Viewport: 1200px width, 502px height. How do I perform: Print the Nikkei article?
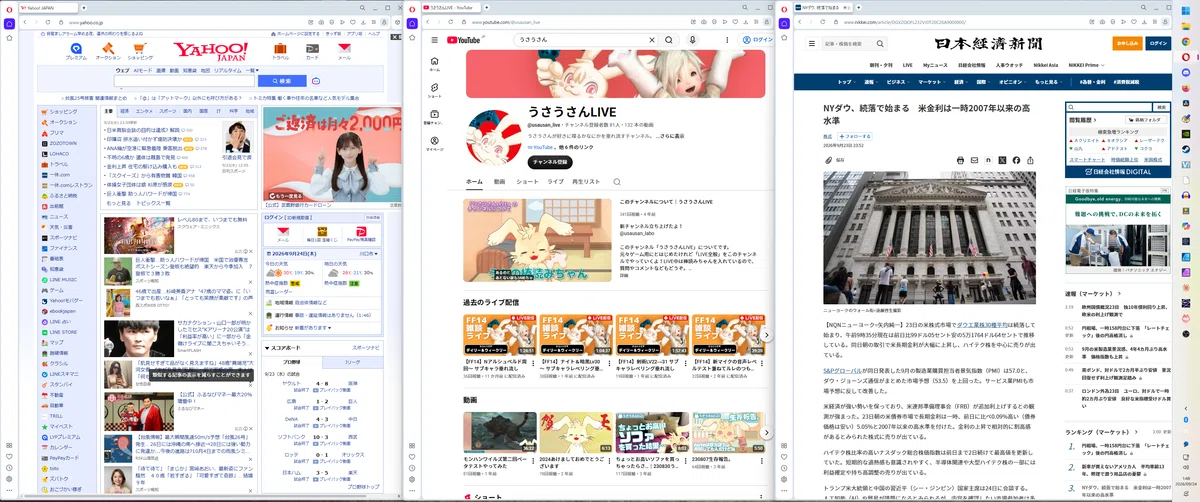960,160
